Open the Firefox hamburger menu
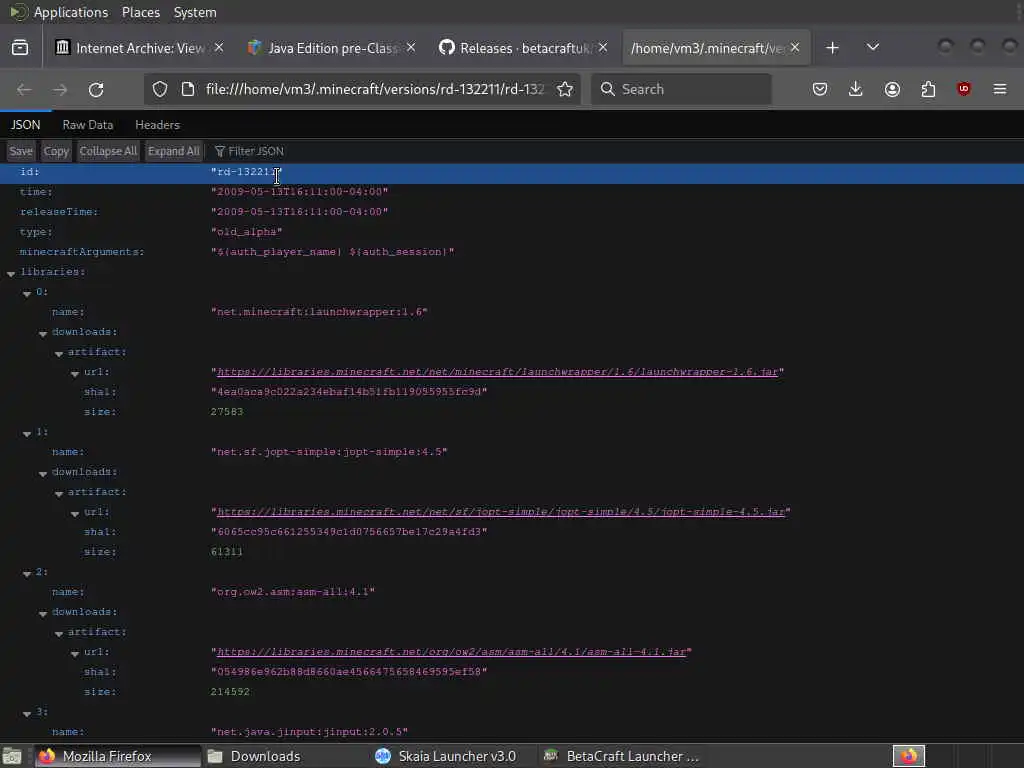The image size is (1024, 768). point(1000,89)
